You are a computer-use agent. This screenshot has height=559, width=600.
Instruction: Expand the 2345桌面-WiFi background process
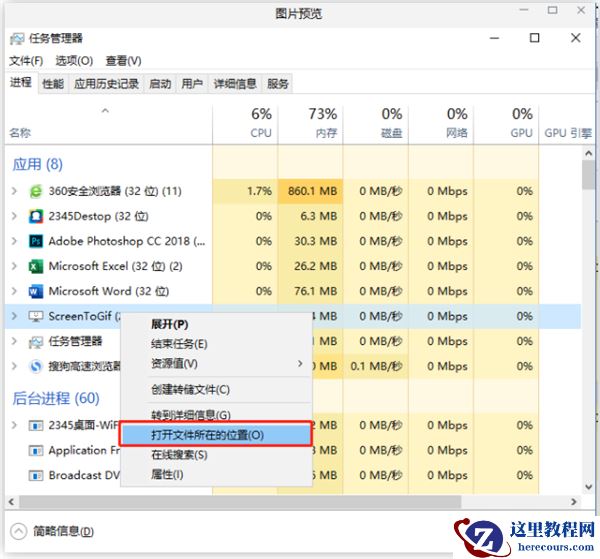pyautogui.click(x=14, y=425)
